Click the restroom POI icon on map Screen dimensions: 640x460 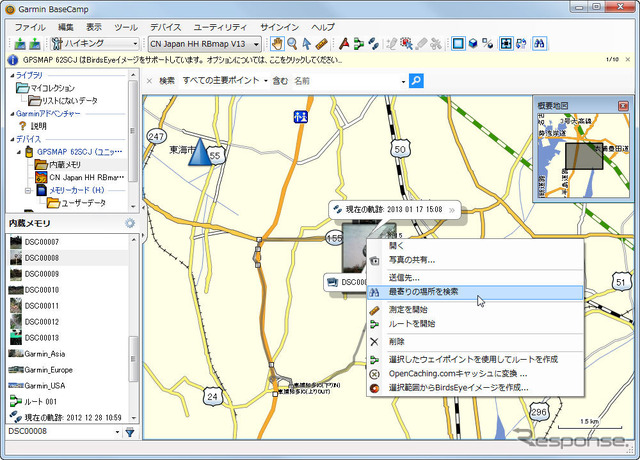coord(300,117)
